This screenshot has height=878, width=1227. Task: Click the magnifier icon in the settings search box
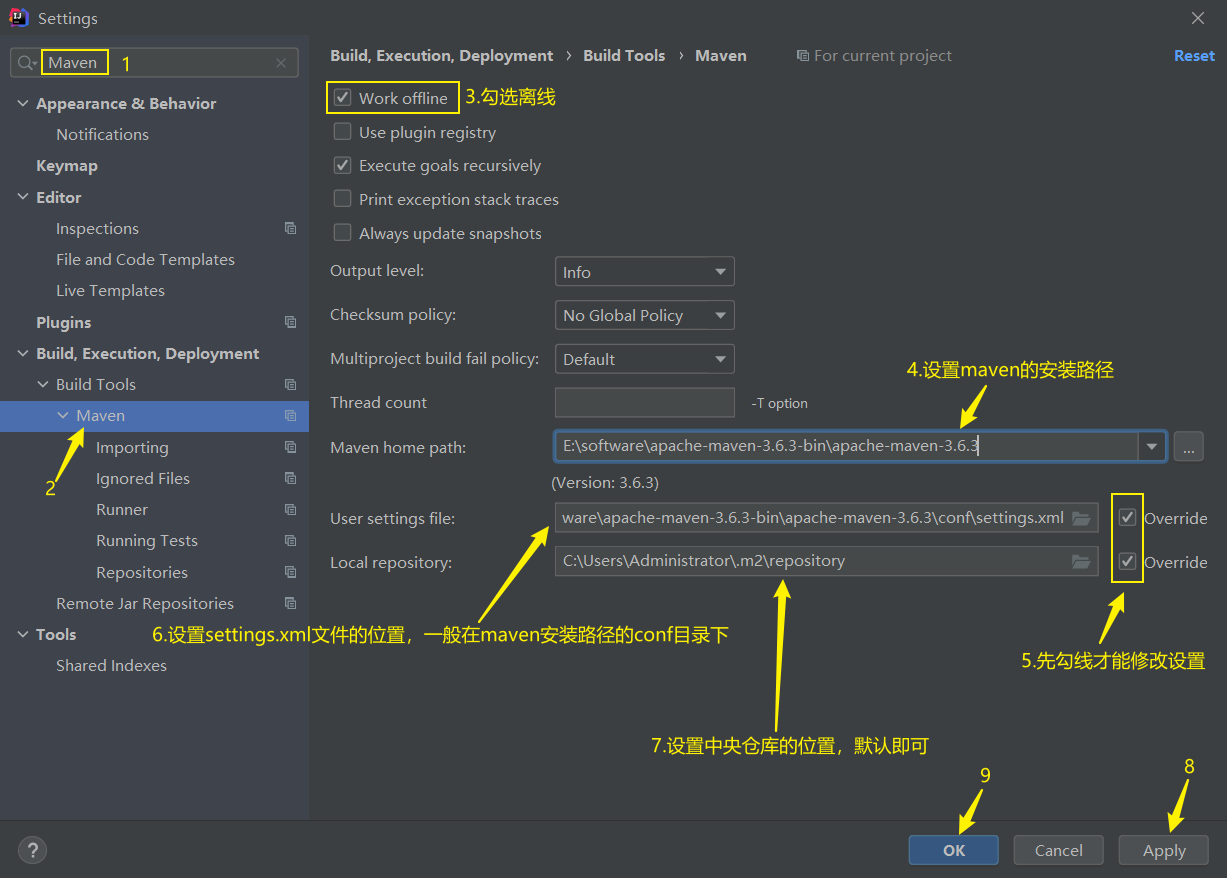[23, 62]
